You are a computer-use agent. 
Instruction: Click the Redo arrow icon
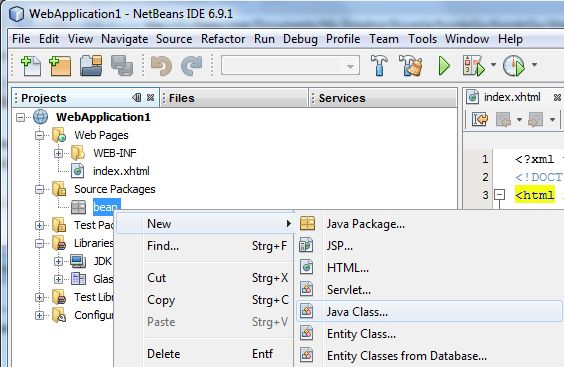click(191, 65)
